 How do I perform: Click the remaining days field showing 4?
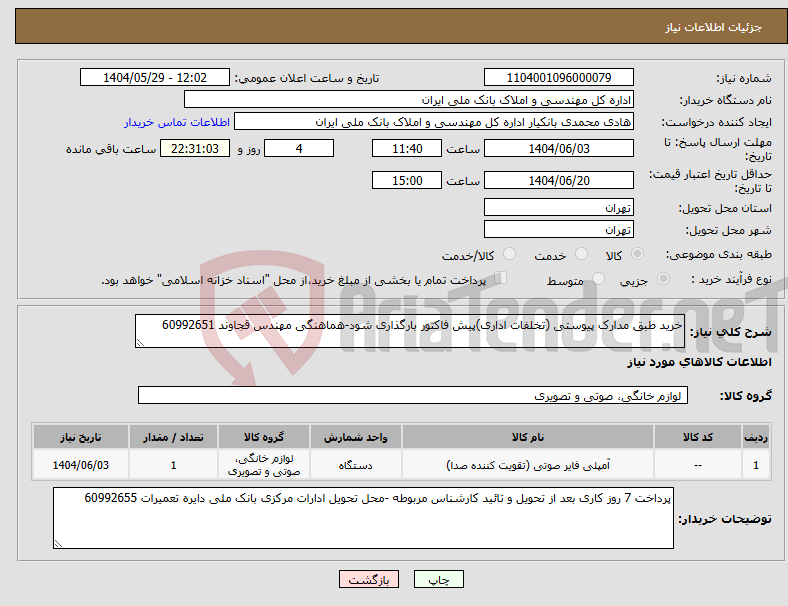299,148
